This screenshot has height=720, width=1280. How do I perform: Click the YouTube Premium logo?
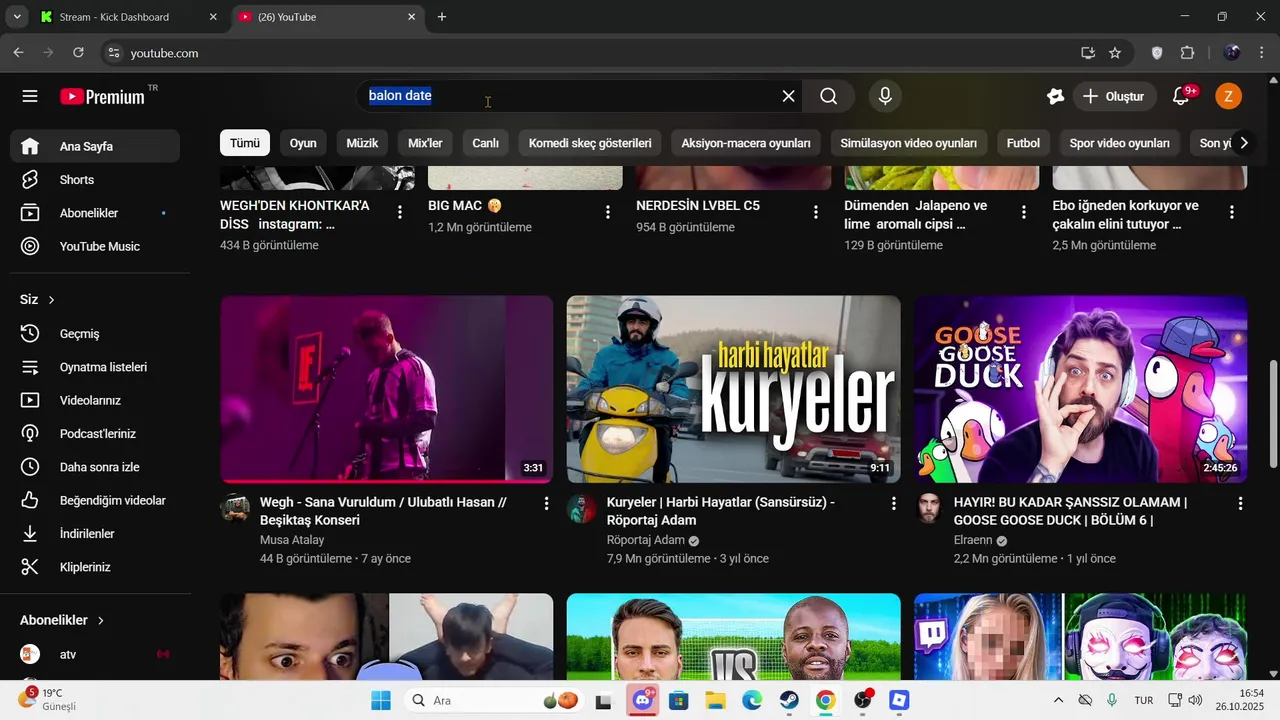coord(102,96)
